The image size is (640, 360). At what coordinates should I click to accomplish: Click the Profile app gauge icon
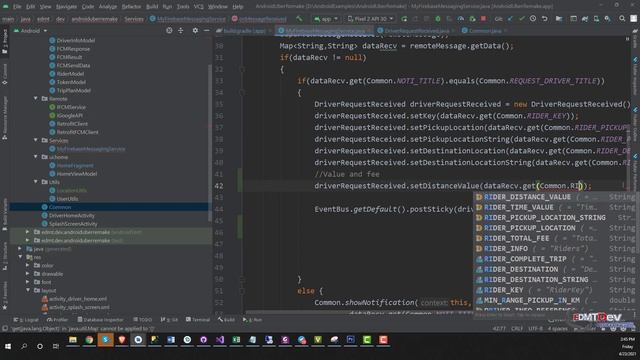[x=460, y=19]
